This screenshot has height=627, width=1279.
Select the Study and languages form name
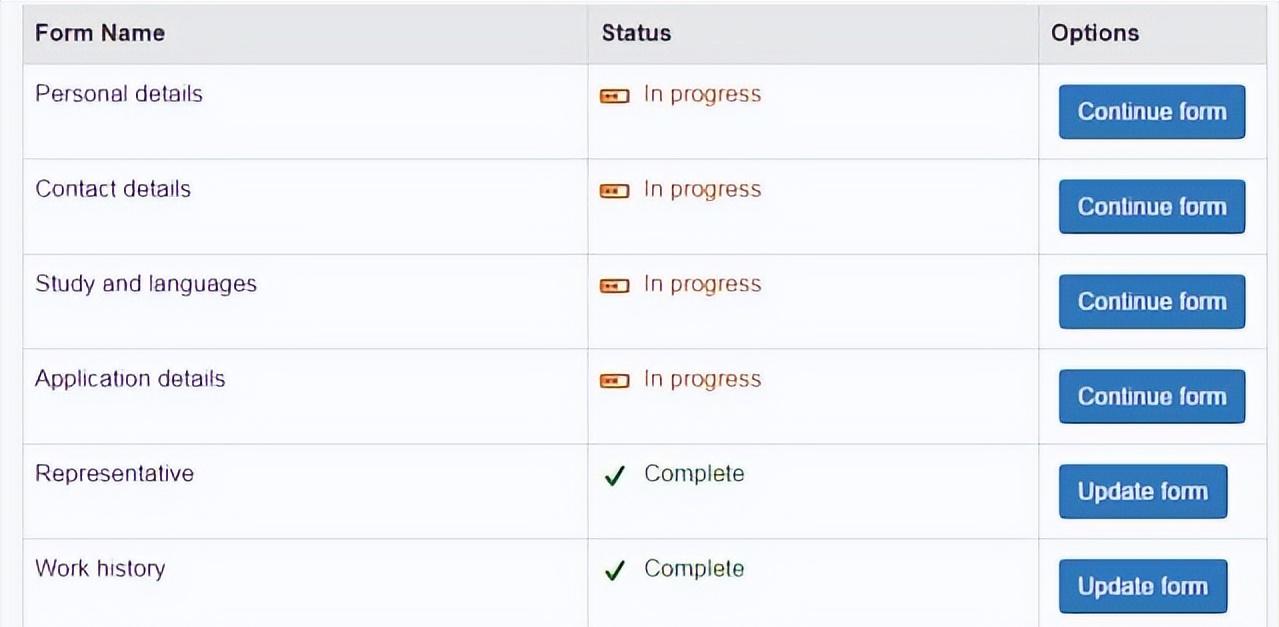point(146,284)
